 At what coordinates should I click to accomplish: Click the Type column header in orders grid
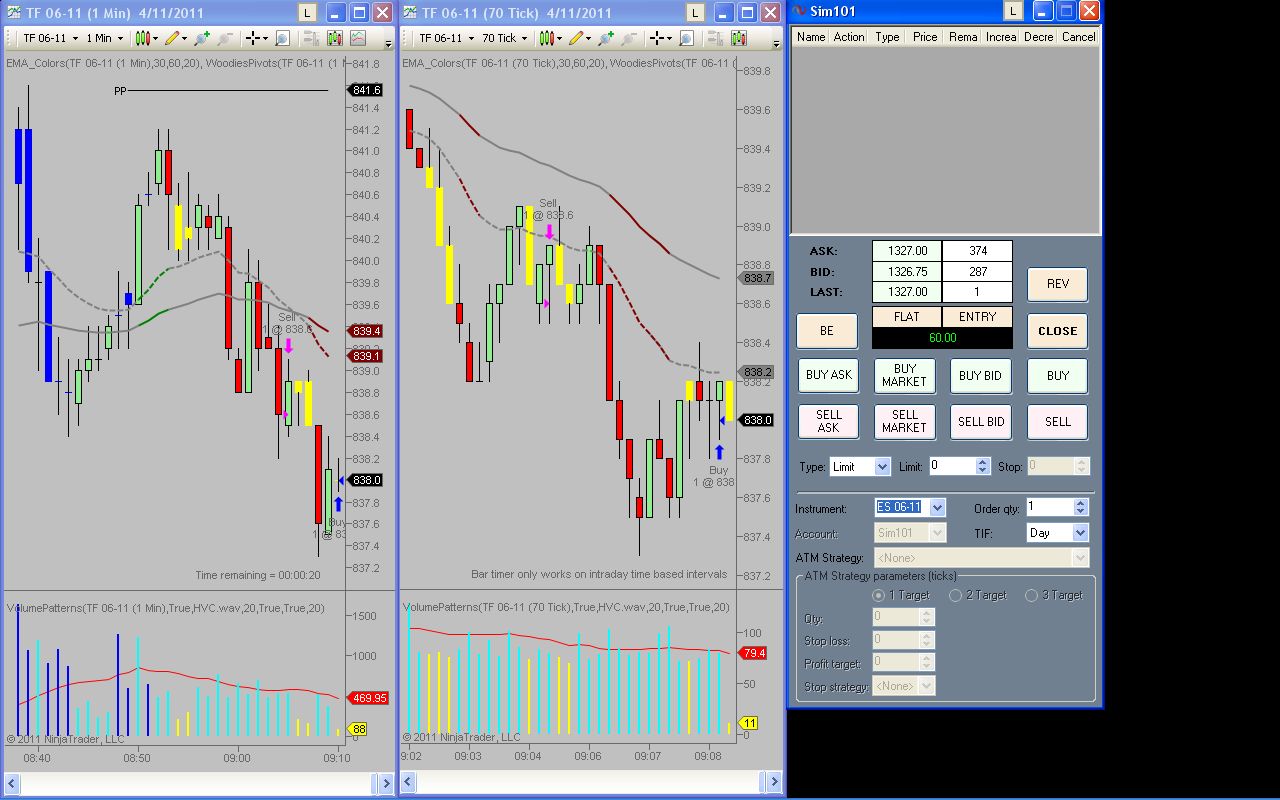[x=887, y=37]
